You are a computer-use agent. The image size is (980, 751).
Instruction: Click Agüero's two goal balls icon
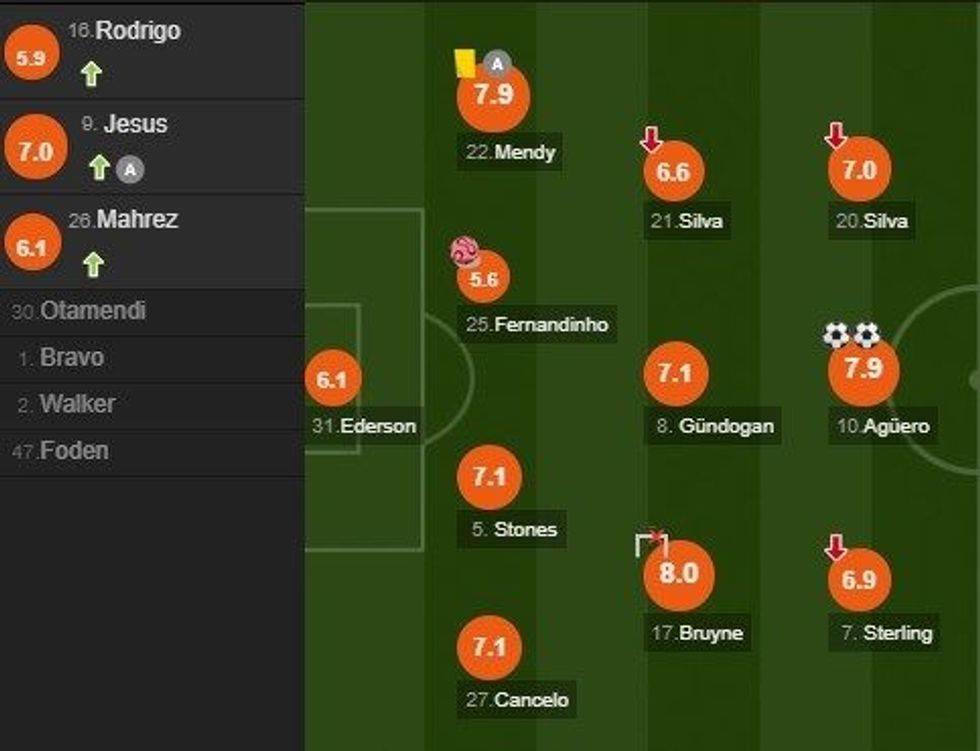click(851, 335)
